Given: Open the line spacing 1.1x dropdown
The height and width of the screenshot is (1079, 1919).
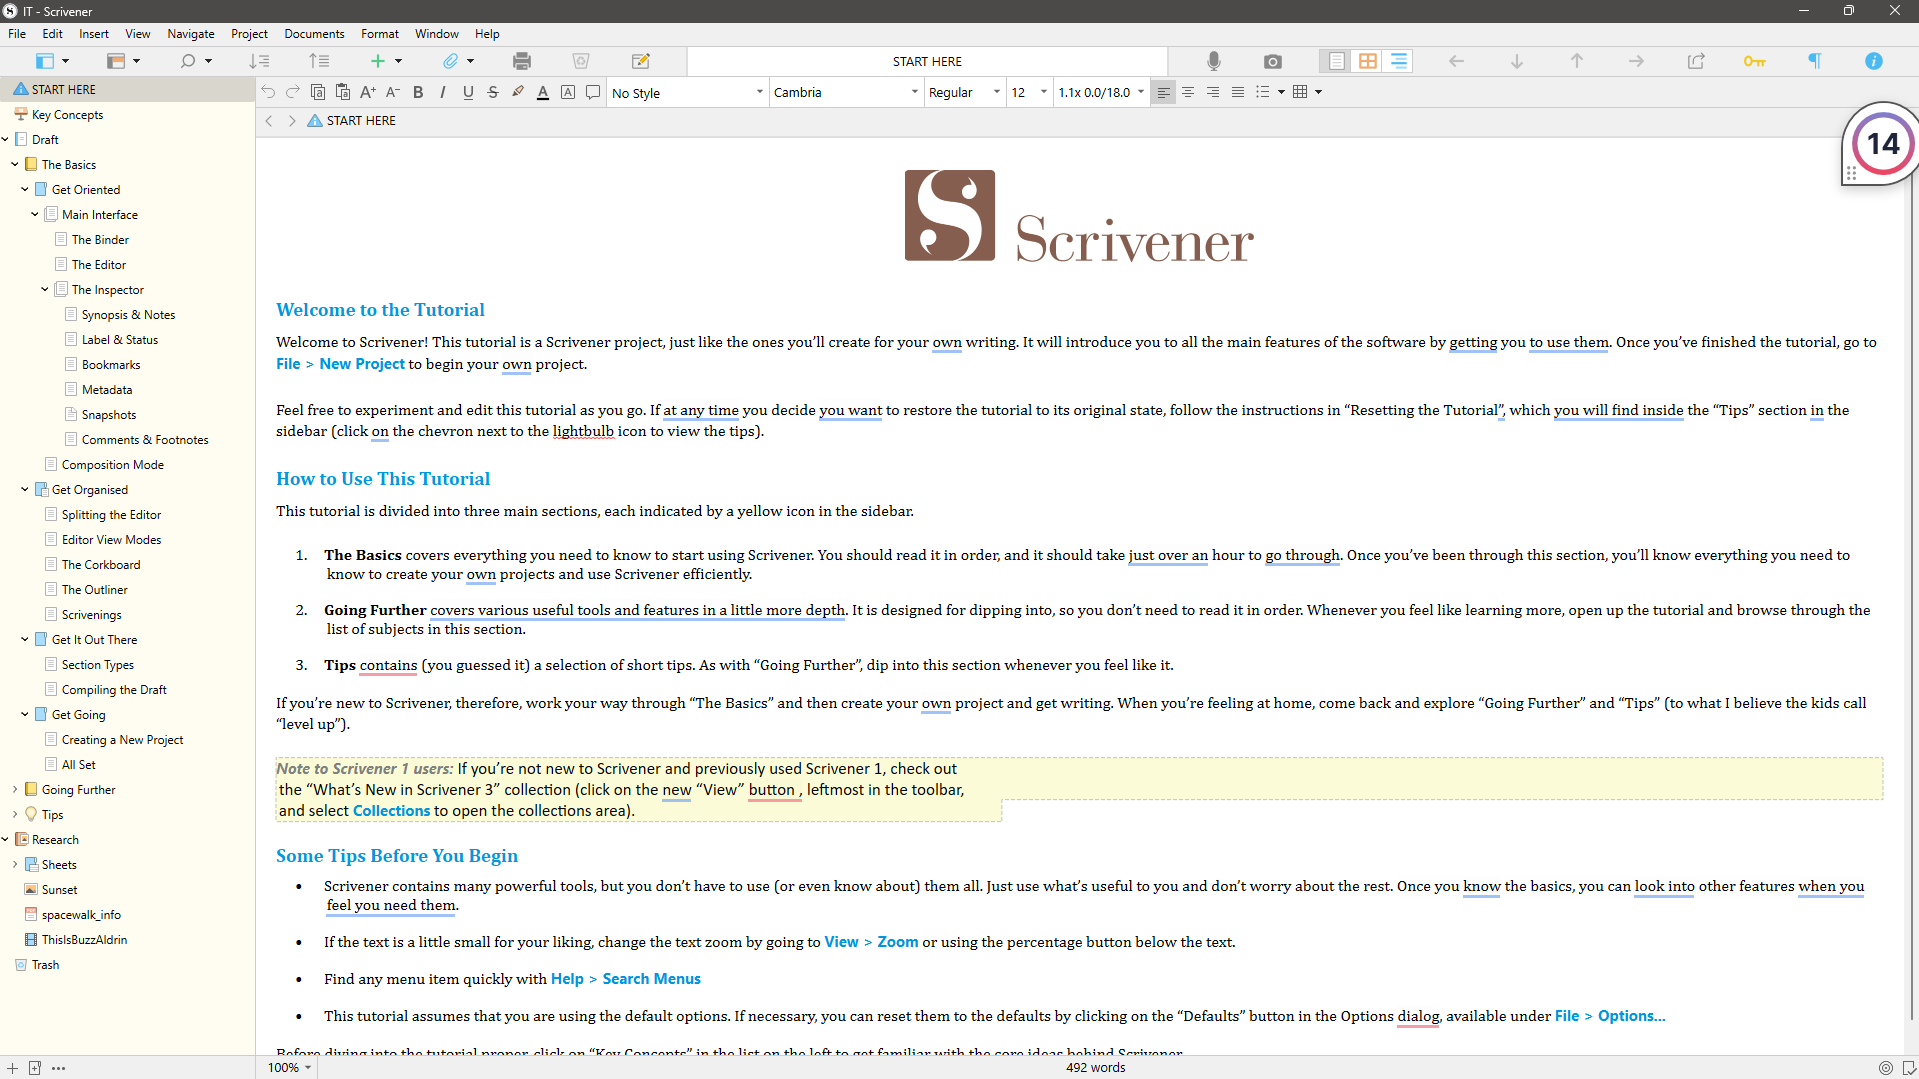Looking at the screenshot, I should 1101,92.
